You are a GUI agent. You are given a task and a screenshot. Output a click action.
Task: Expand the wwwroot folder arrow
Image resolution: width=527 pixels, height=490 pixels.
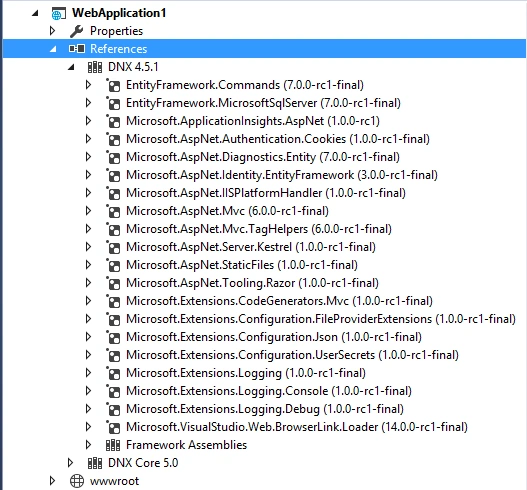[x=52, y=481]
